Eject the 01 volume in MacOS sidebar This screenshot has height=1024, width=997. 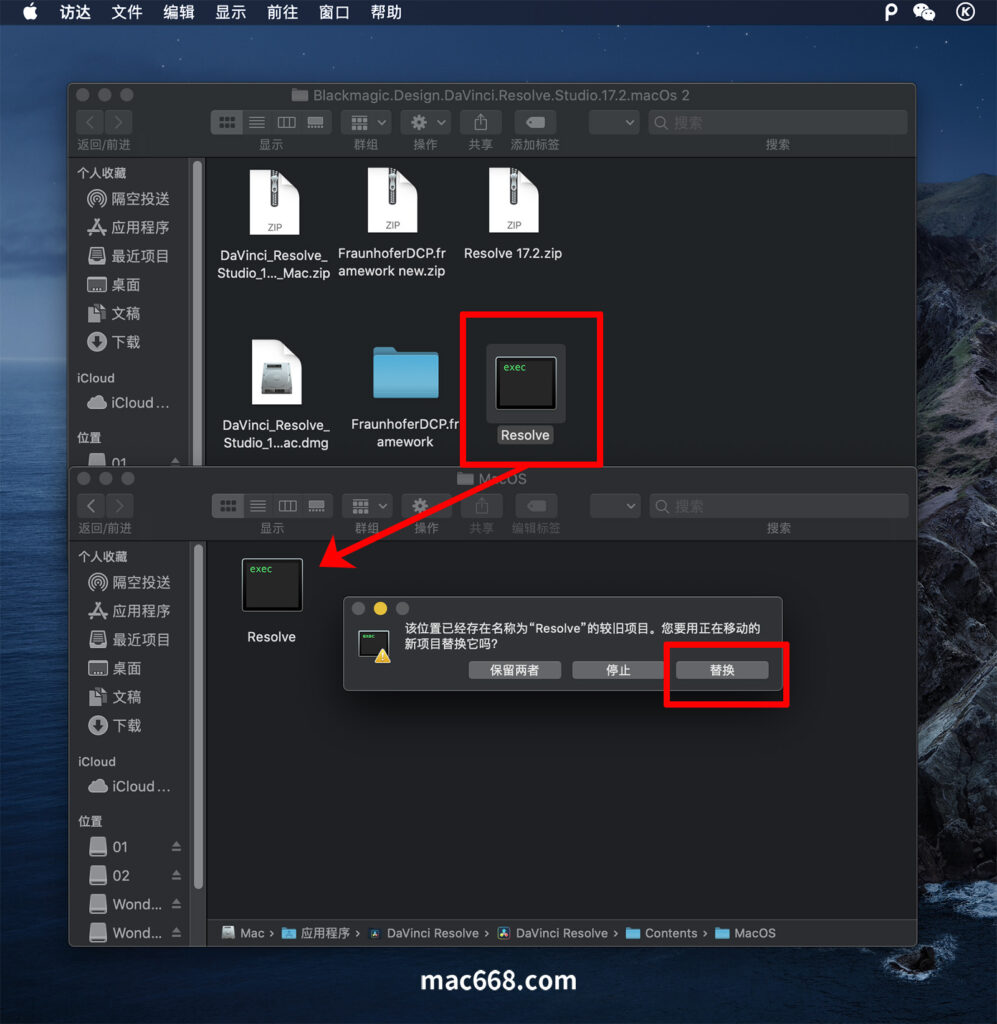[176, 846]
